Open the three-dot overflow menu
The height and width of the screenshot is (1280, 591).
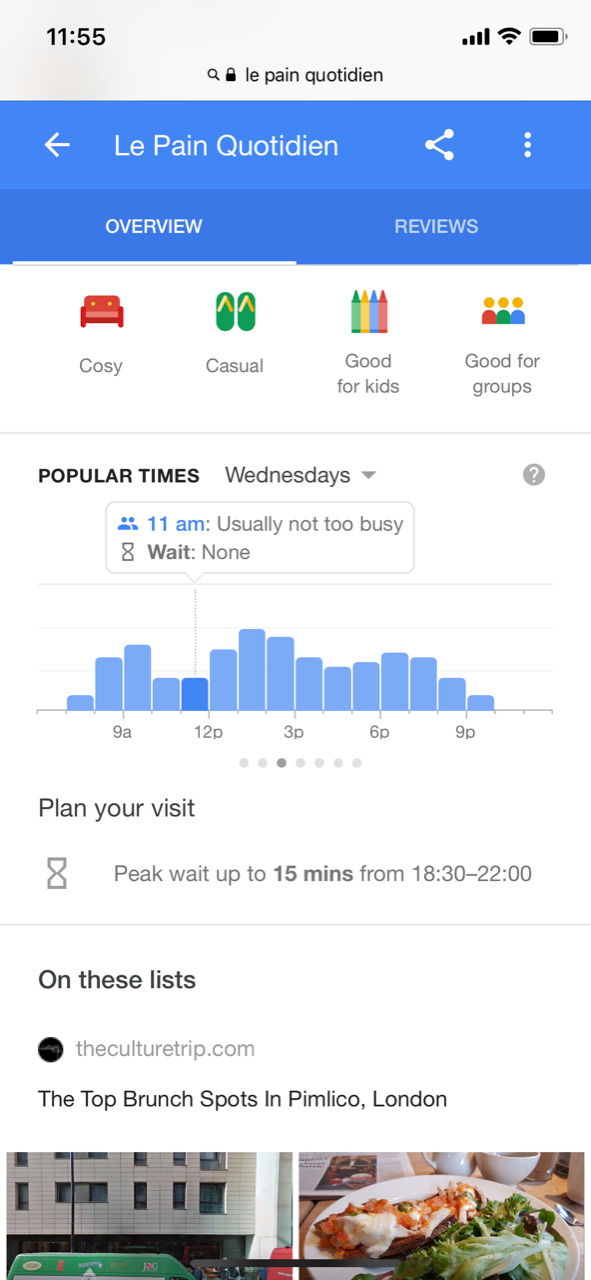[x=527, y=146]
